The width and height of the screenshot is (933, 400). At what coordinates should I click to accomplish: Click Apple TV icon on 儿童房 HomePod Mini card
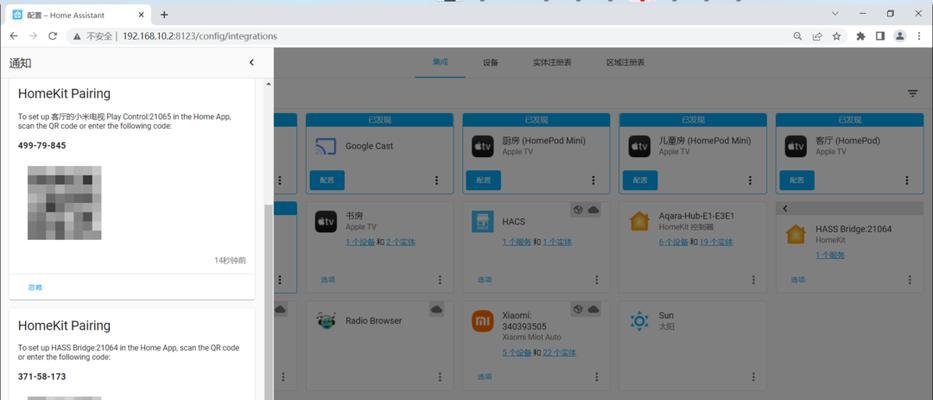(639, 146)
